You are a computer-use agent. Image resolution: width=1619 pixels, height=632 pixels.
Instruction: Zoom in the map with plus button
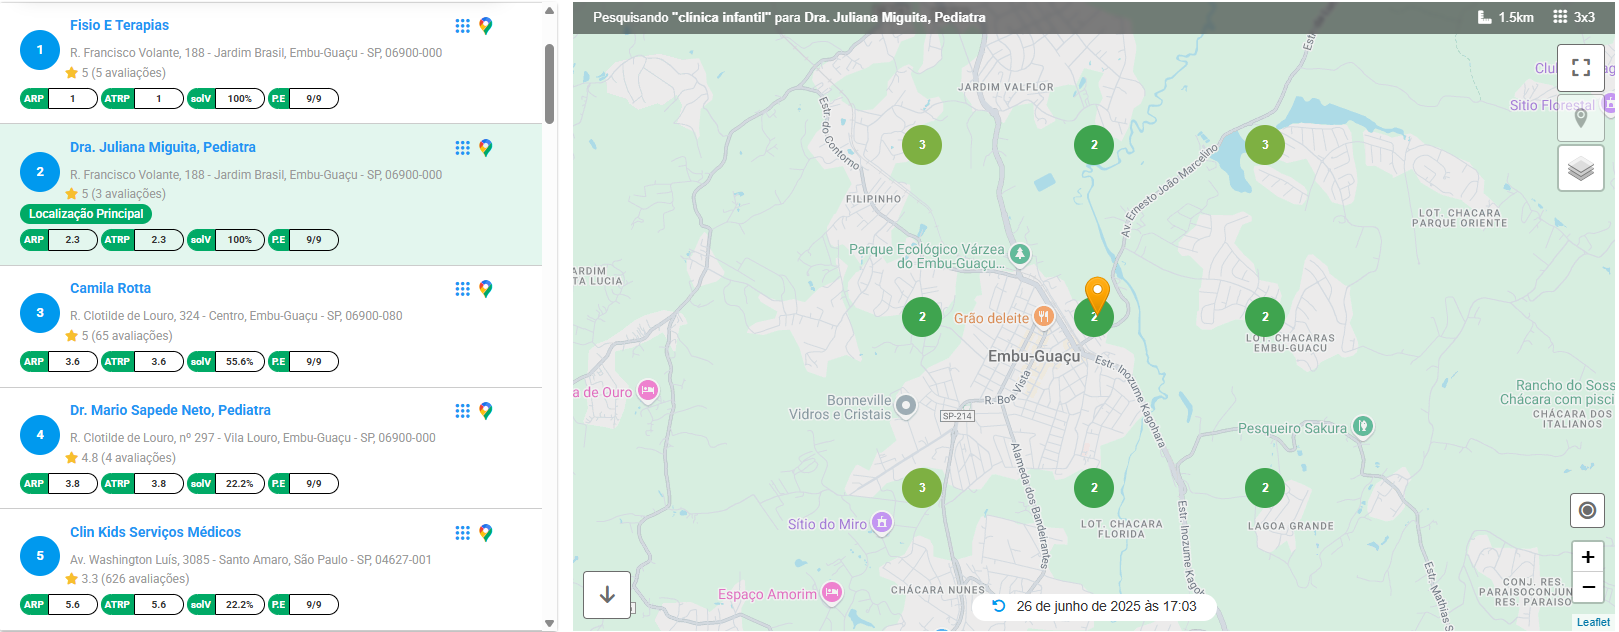coord(1587,557)
